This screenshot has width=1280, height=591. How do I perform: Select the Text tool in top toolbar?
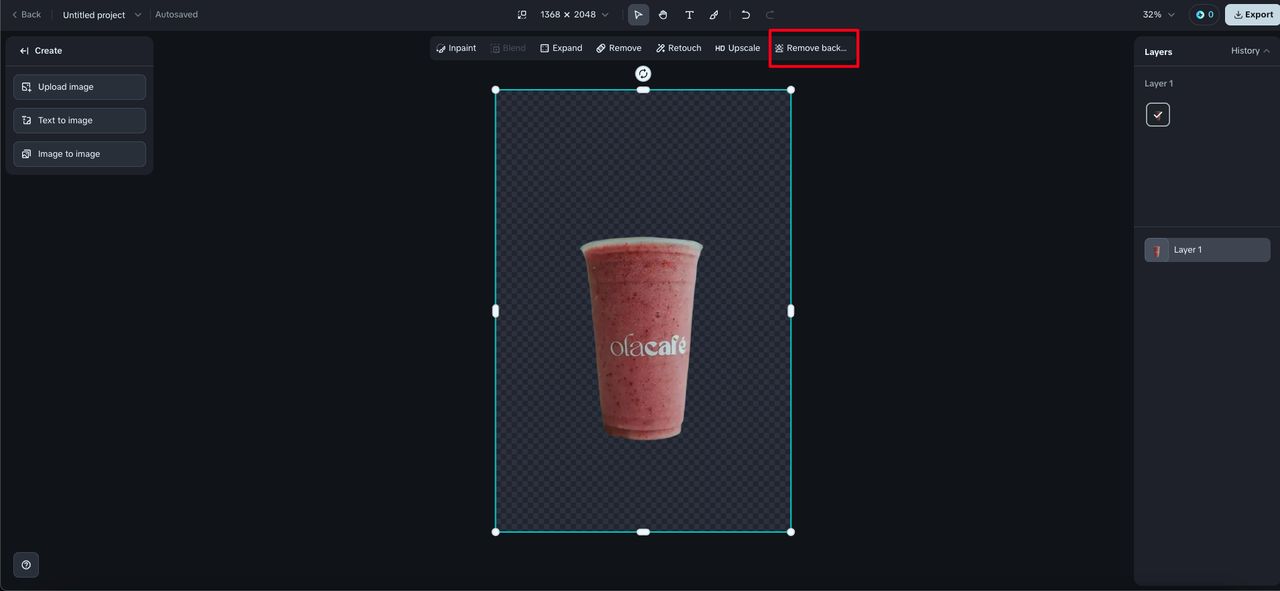689,15
